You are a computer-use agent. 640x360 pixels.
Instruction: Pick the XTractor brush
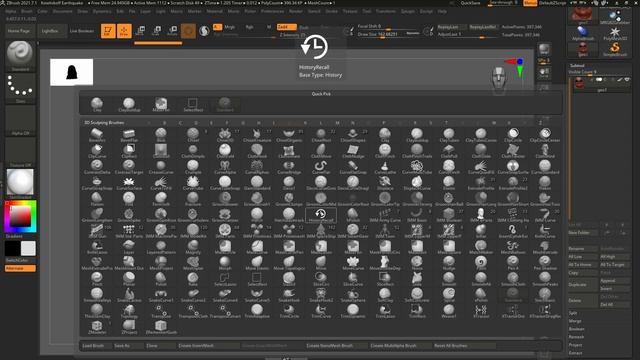point(481,311)
